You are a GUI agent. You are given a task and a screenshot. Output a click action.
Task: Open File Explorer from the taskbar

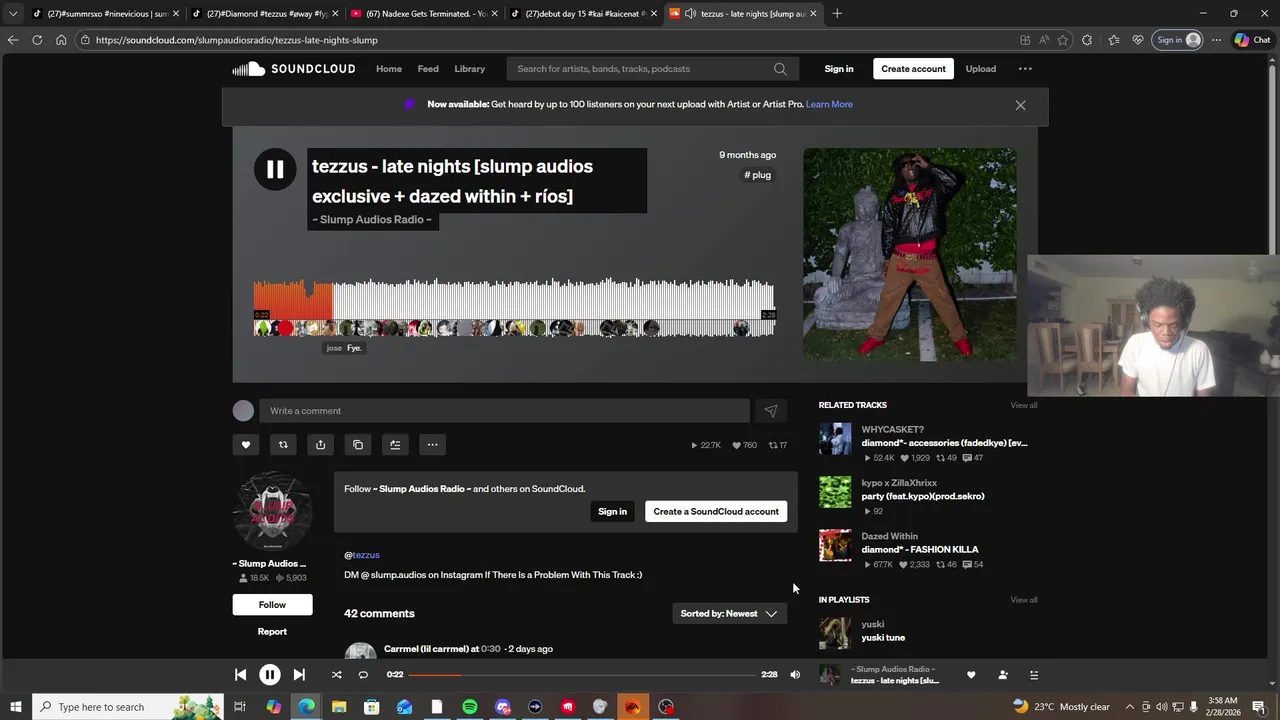pos(339,707)
